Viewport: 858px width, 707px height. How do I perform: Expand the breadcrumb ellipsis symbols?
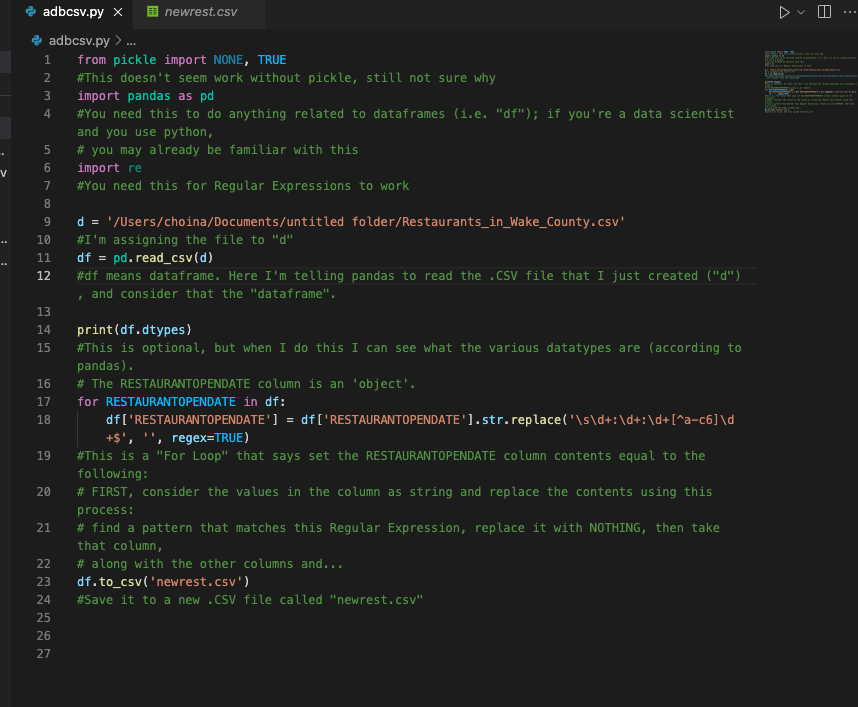click(x=131, y=41)
